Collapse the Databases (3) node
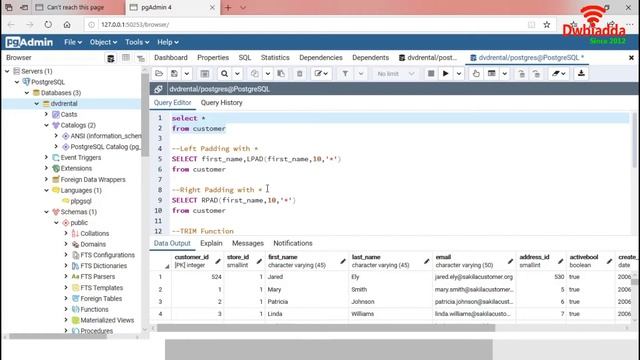The image size is (640, 360). (27, 93)
